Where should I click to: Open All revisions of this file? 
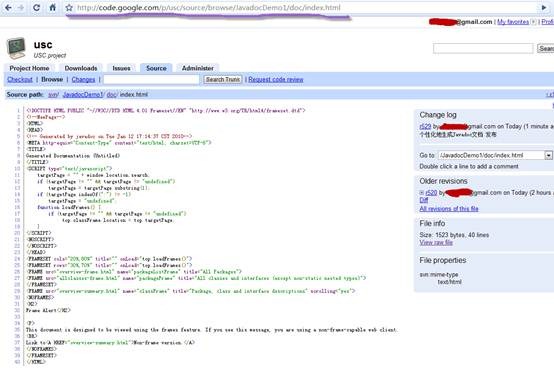click(449, 209)
